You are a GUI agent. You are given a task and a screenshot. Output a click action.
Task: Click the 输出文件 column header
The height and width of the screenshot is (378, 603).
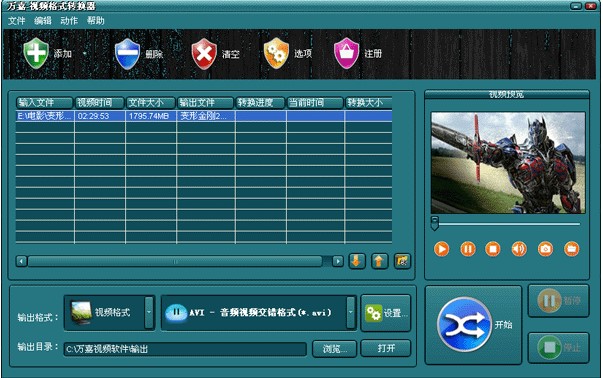205,103
